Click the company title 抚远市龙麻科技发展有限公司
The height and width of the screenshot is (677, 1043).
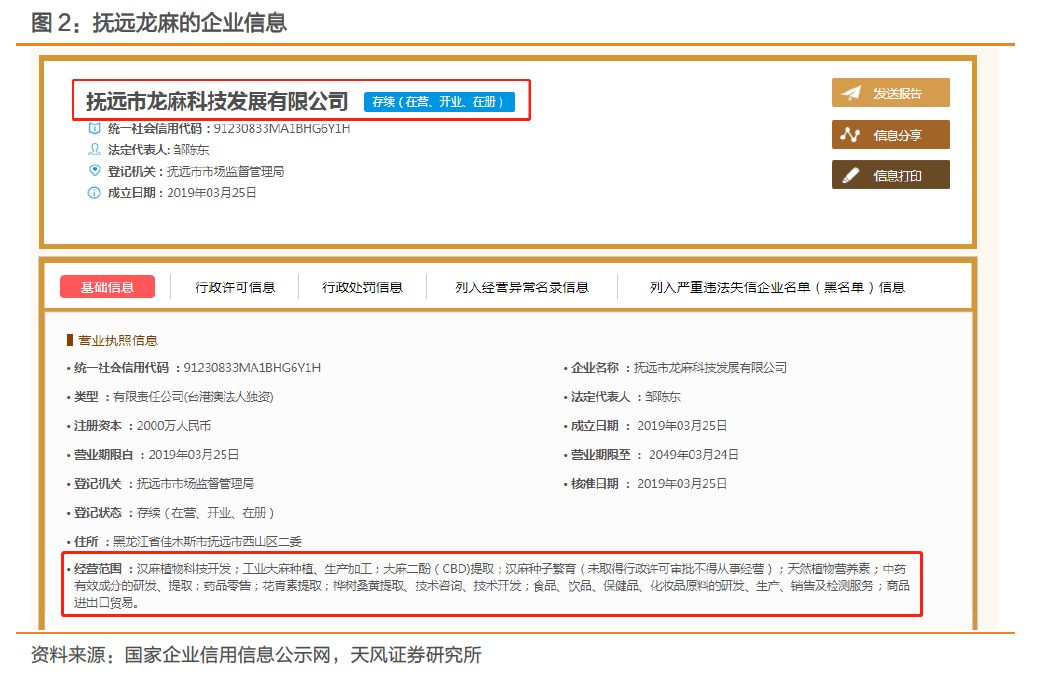pos(217,101)
